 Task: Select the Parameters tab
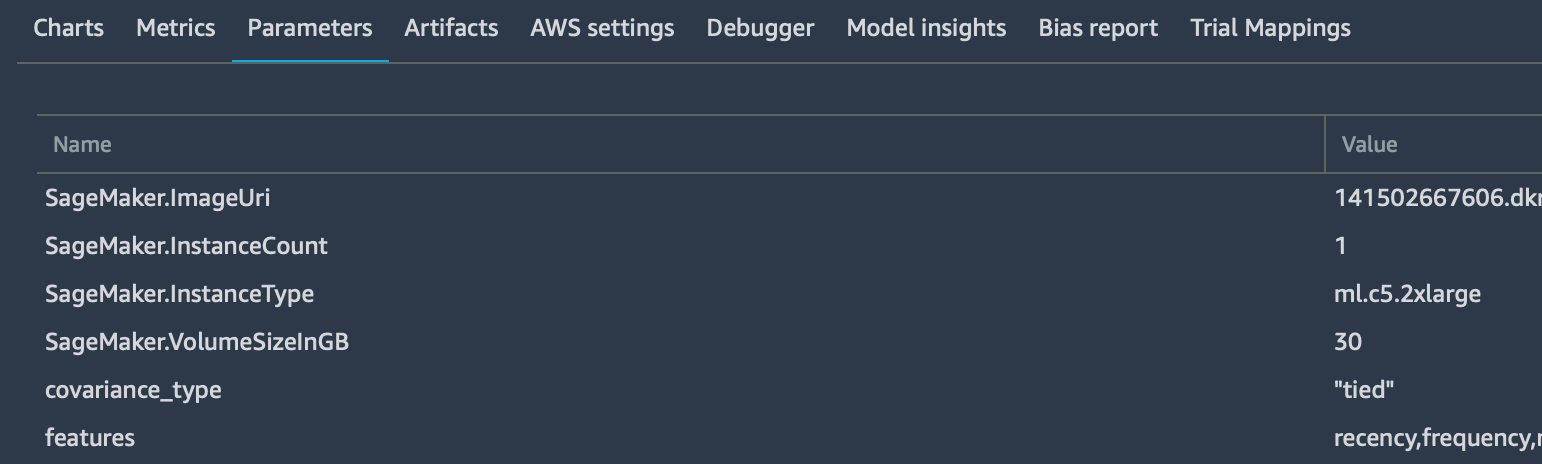[310, 28]
